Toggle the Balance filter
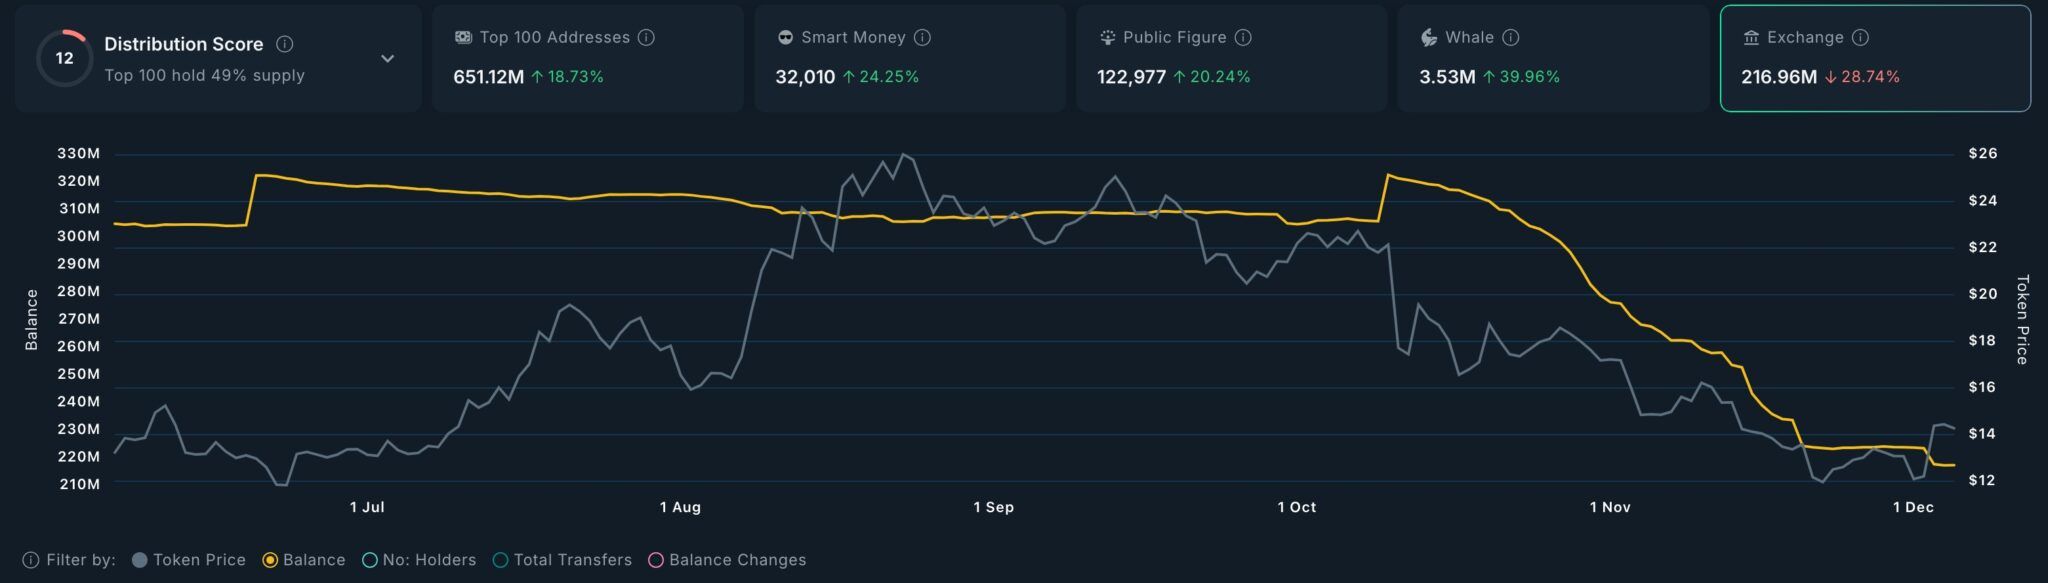Screen dimensions: 2048x583 pos(304,560)
